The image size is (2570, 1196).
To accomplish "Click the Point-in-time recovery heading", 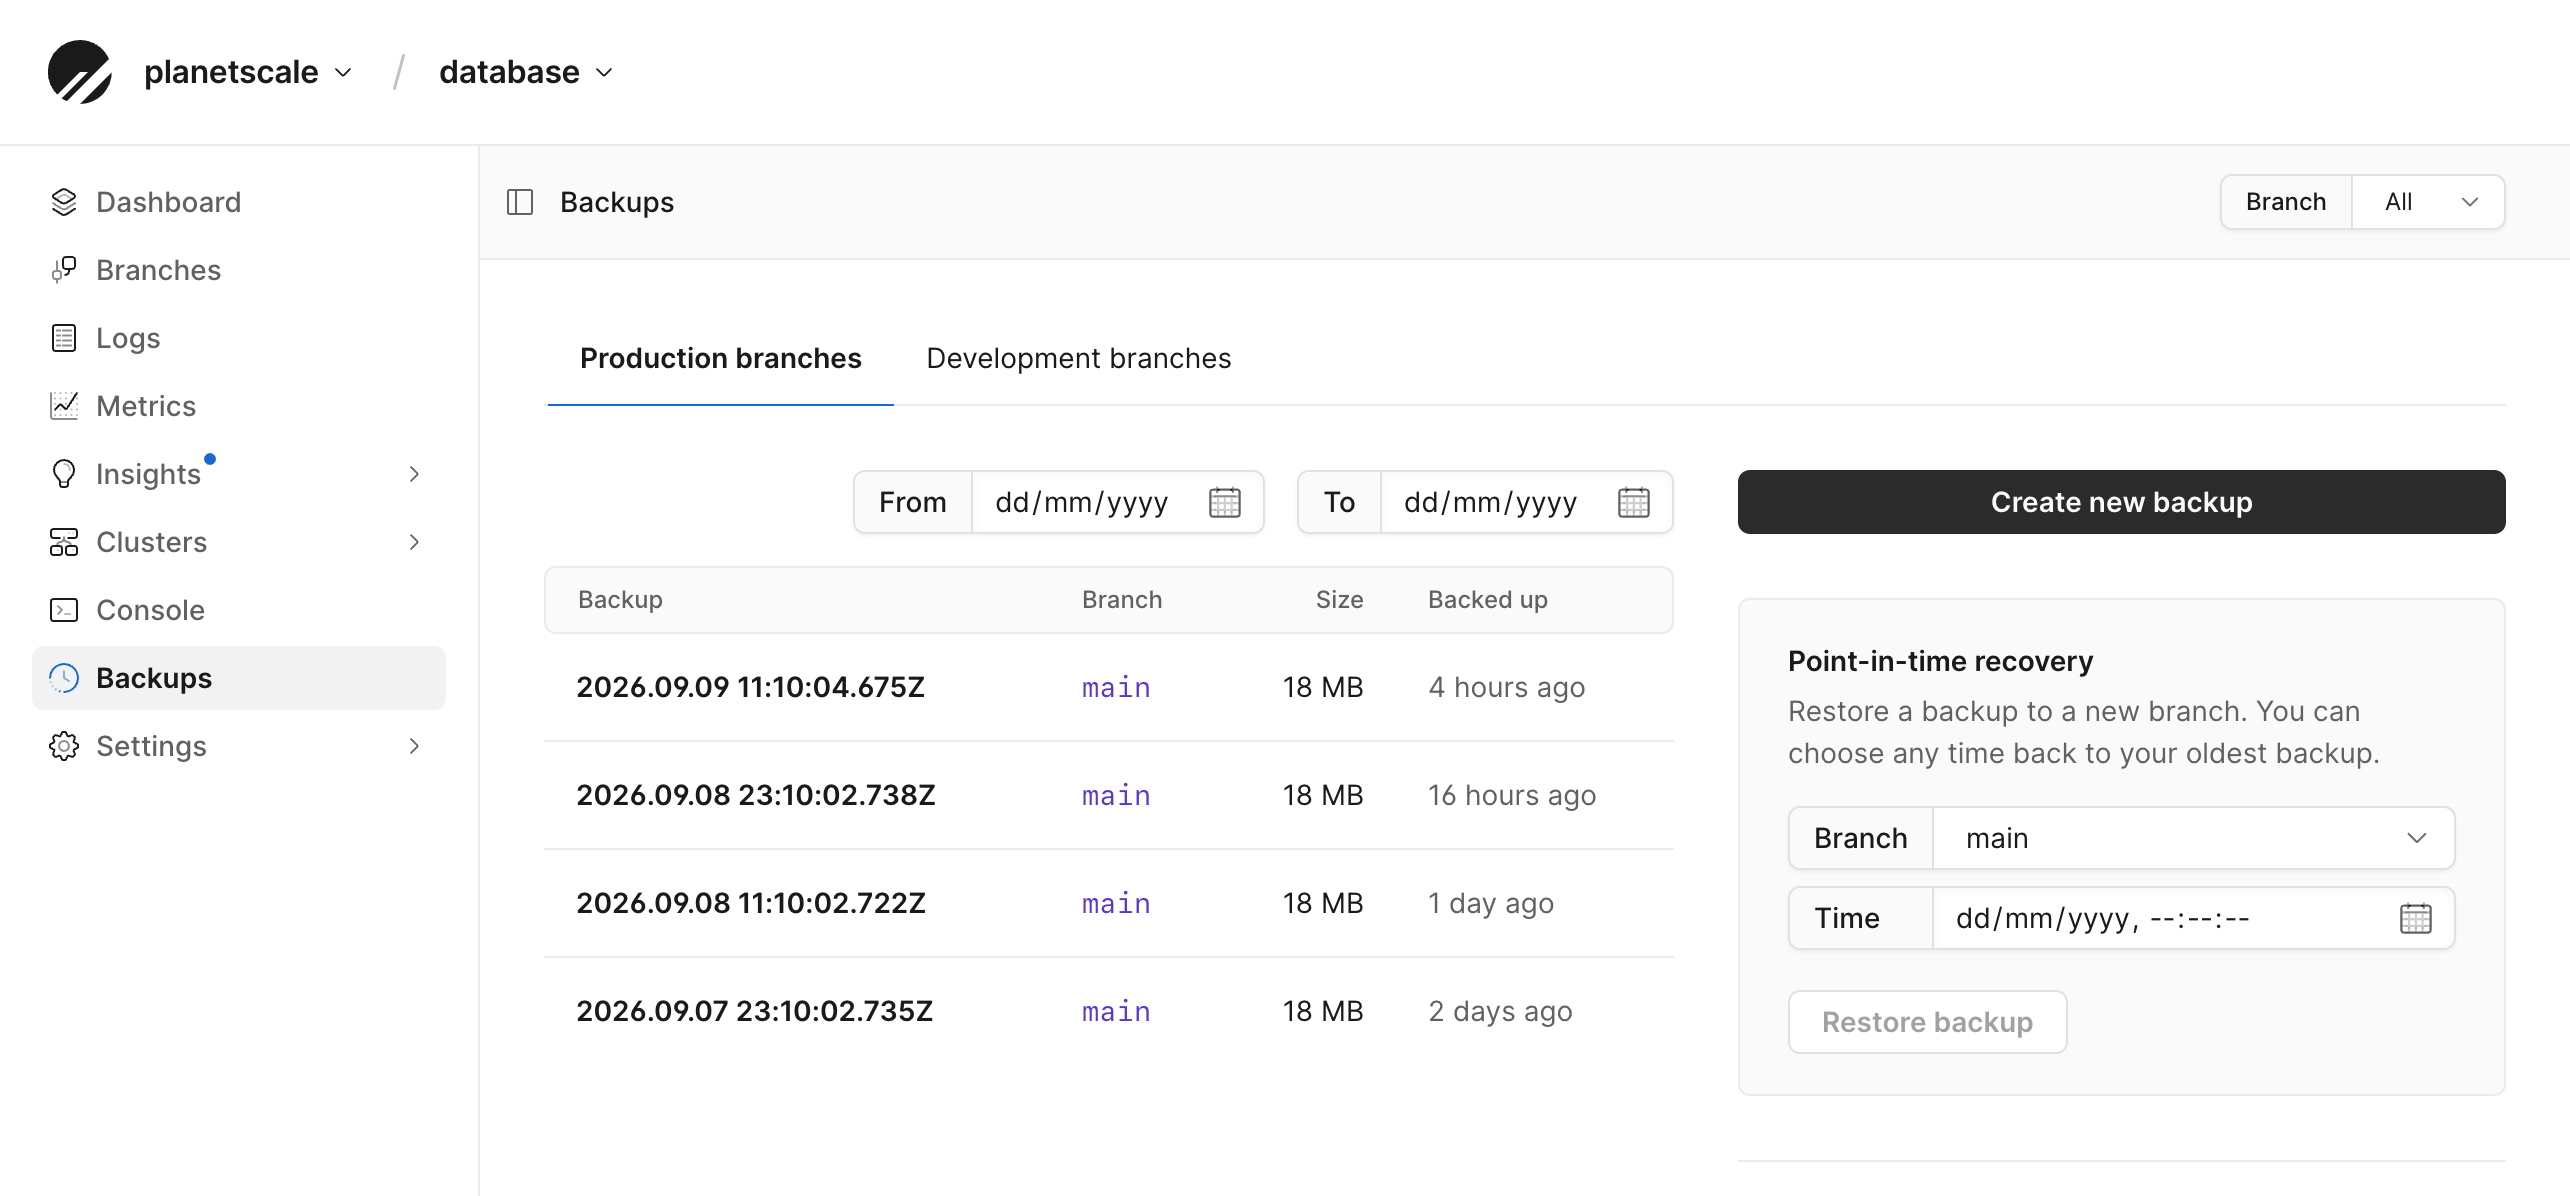I will [x=1940, y=661].
